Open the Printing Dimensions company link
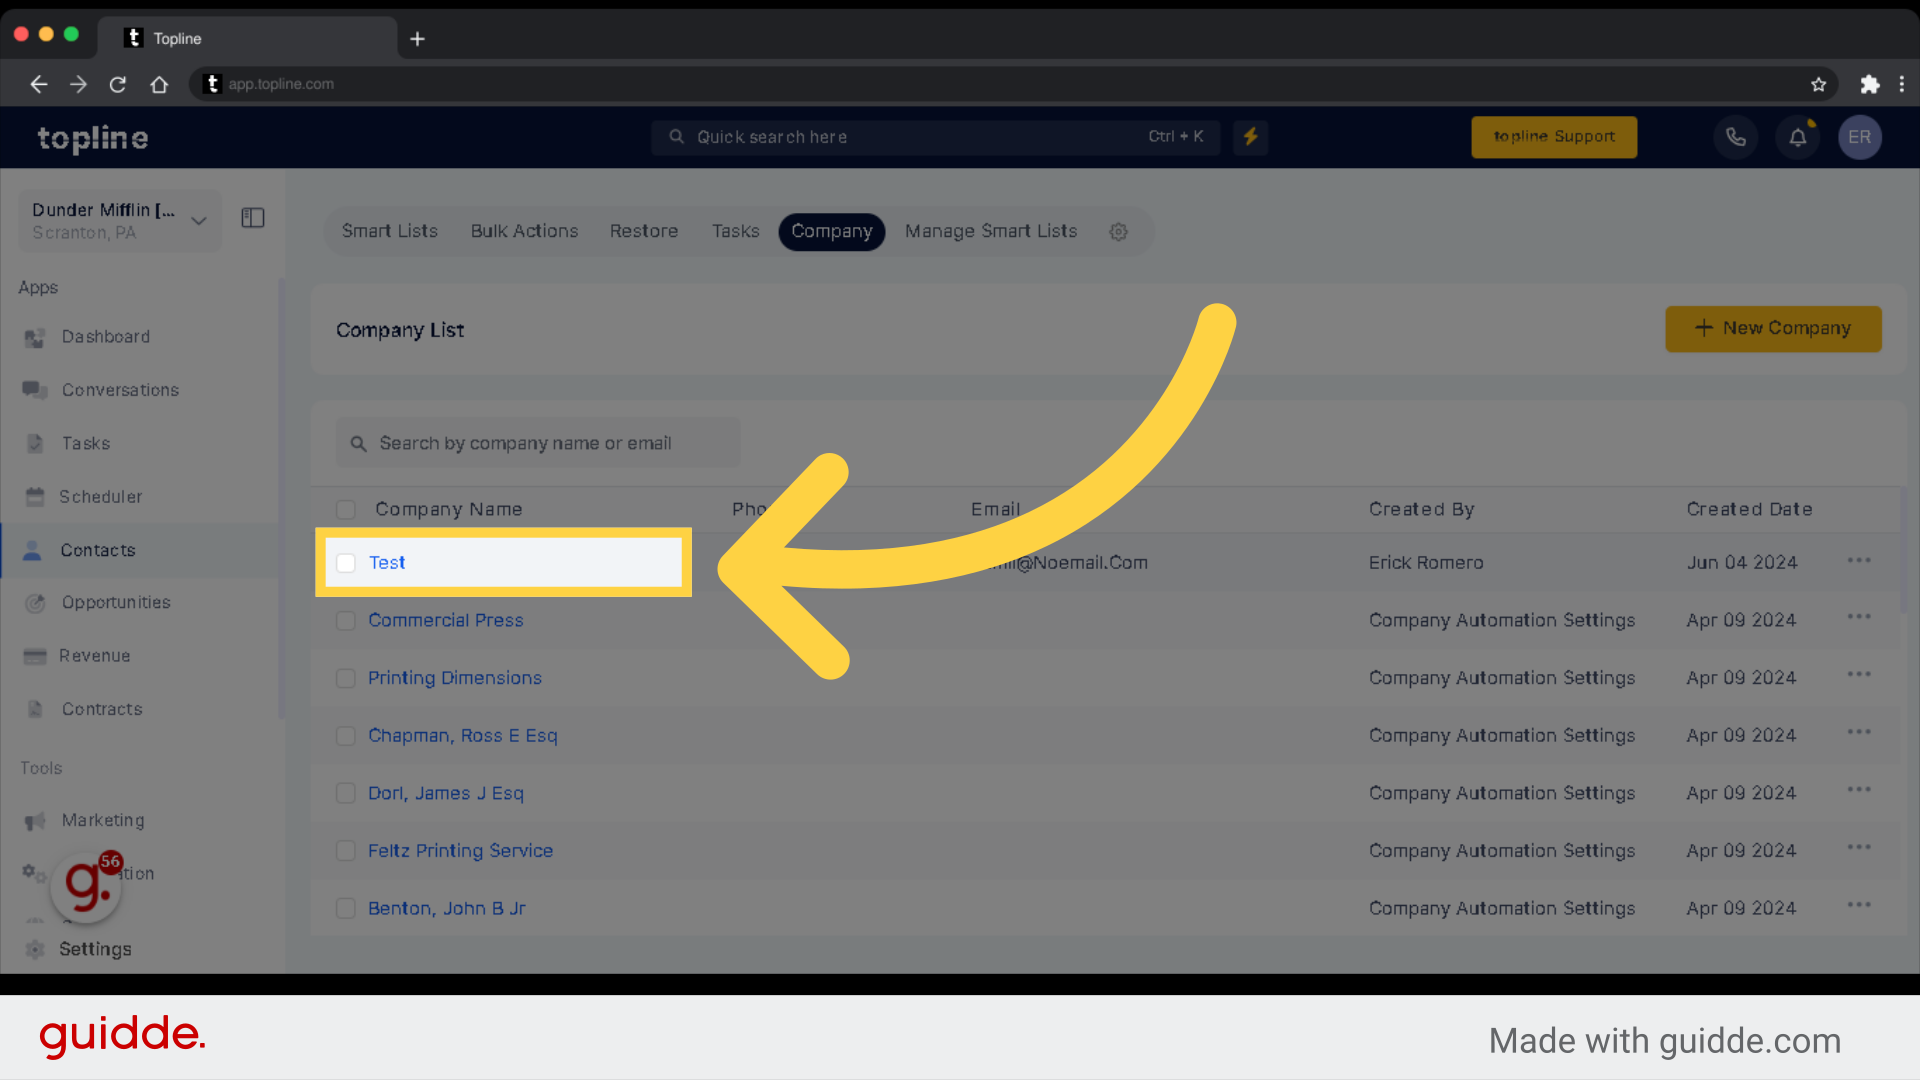Screen dimensions: 1920x1080 (x=455, y=679)
